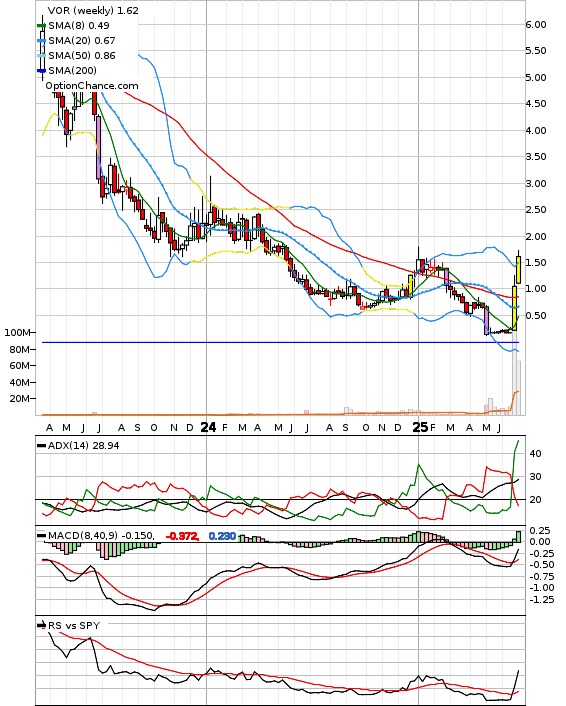The image size is (566, 706).
Task: Click the red MACD value -0.372
Action: coord(182,536)
